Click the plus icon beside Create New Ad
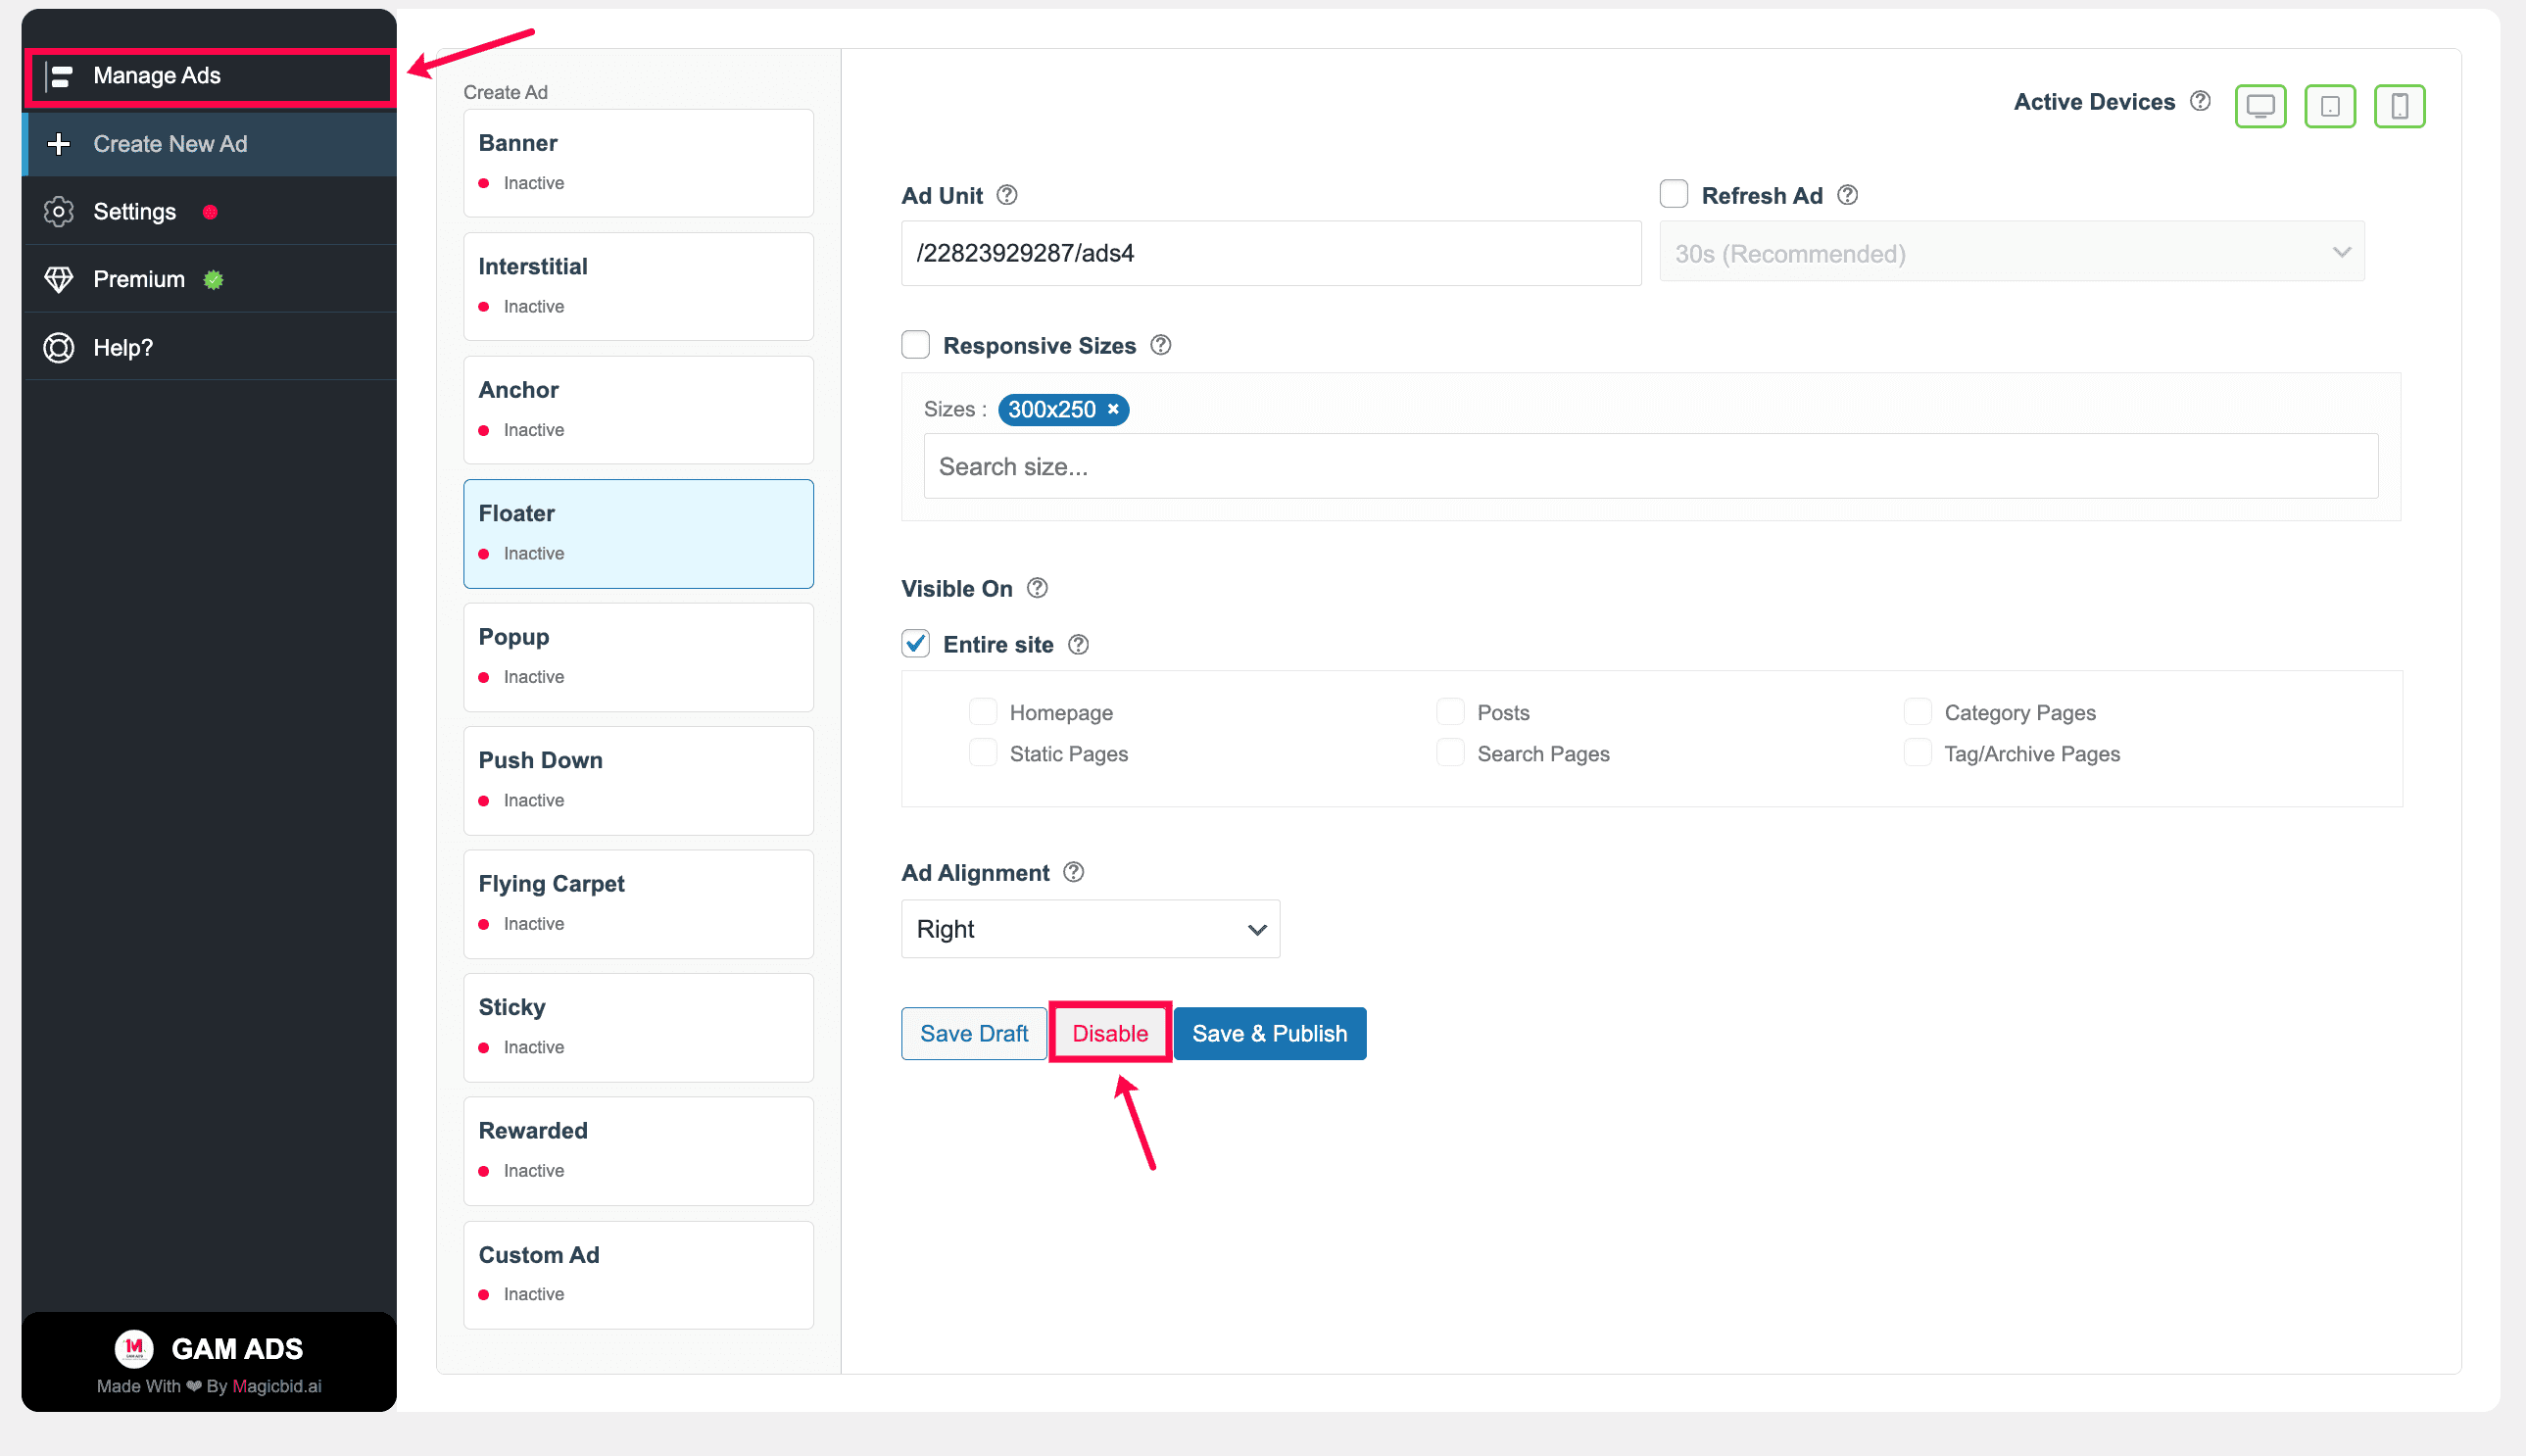The image size is (2526, 1456). pos(59,144)
